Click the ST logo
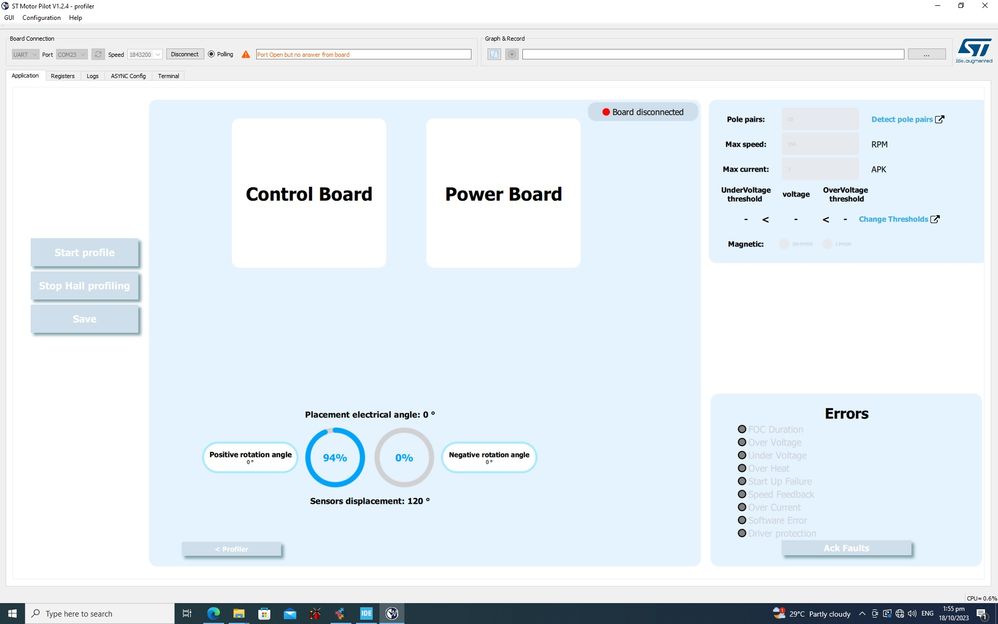 [x=974, y=50]
